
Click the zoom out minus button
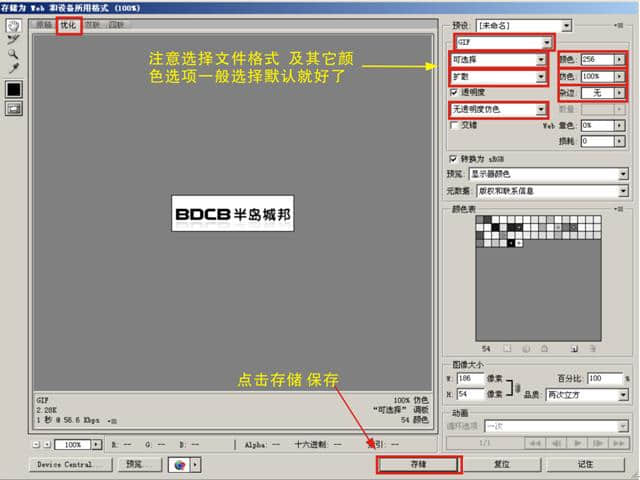pyautogui.click(x=37, y=444)
